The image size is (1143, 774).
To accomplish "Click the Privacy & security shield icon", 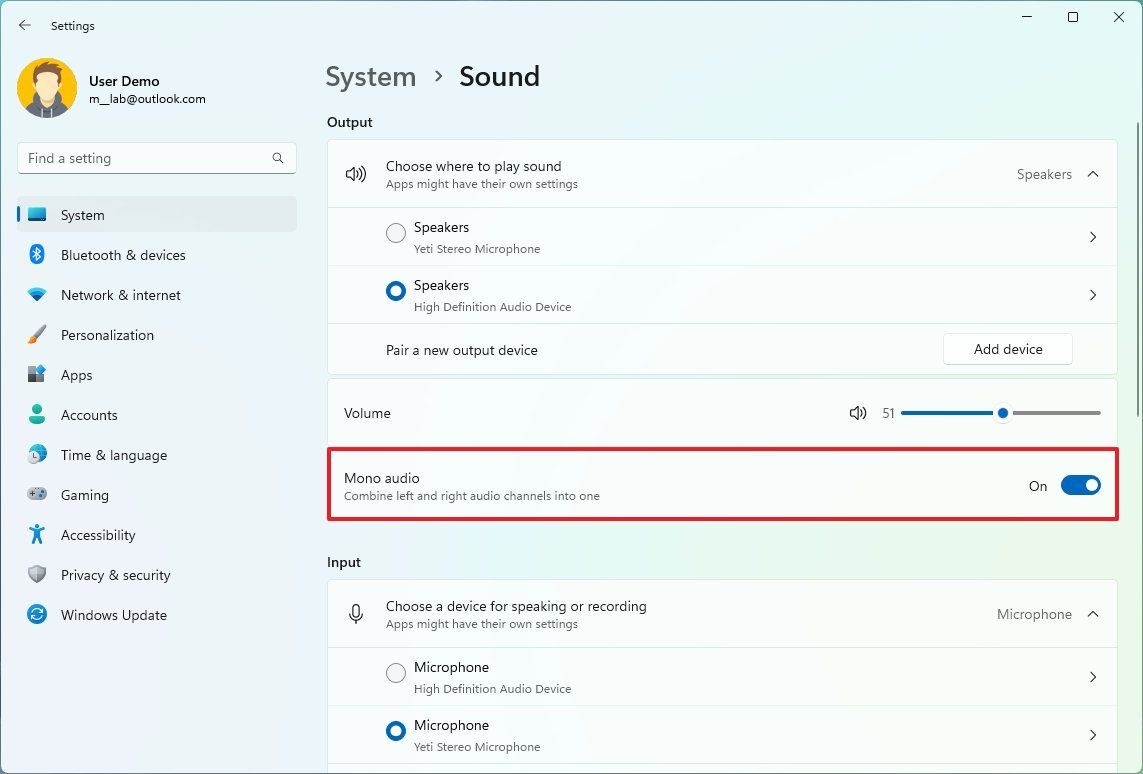I will coord(36,575).
